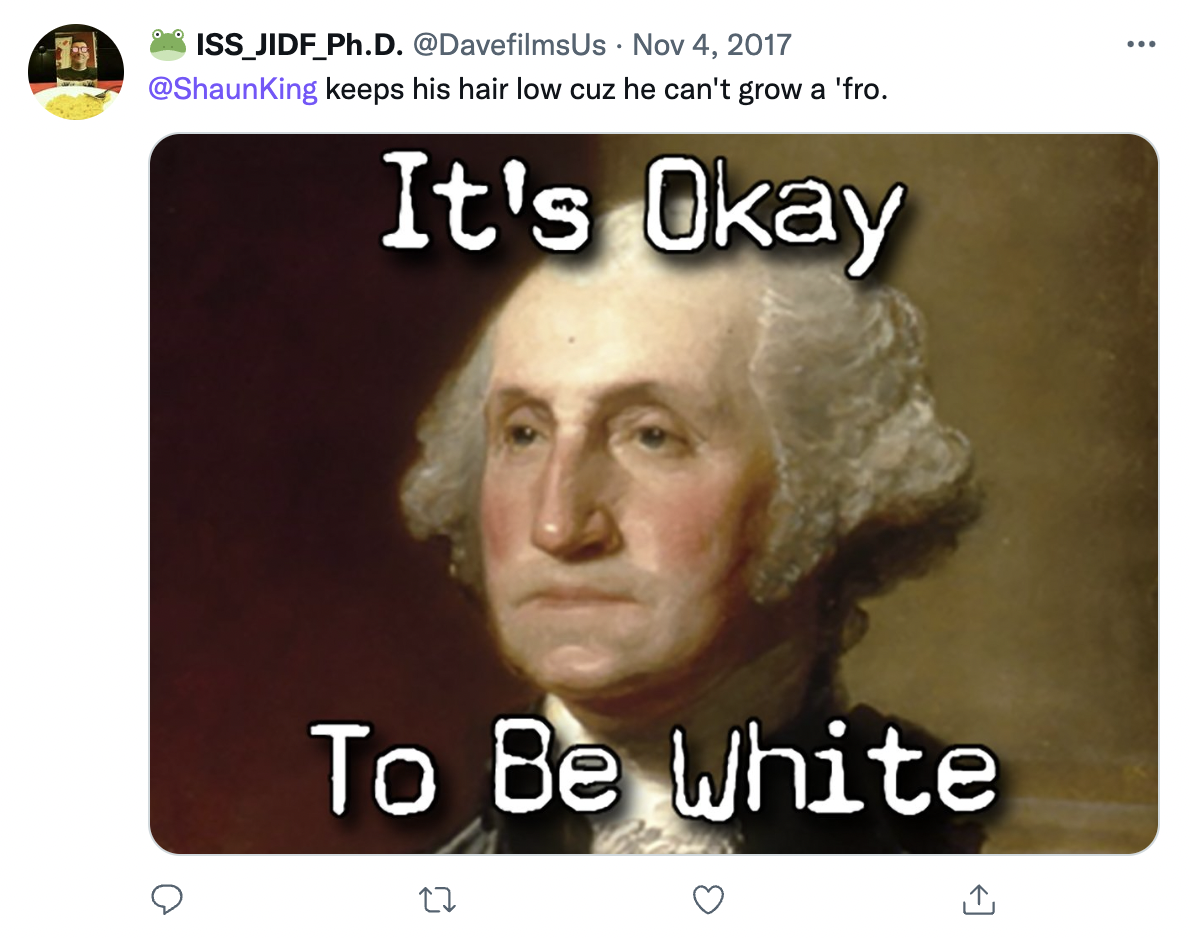Open the three-dot more options menu
Viewport: 1190px width, 938px height.
[1141, 45]
